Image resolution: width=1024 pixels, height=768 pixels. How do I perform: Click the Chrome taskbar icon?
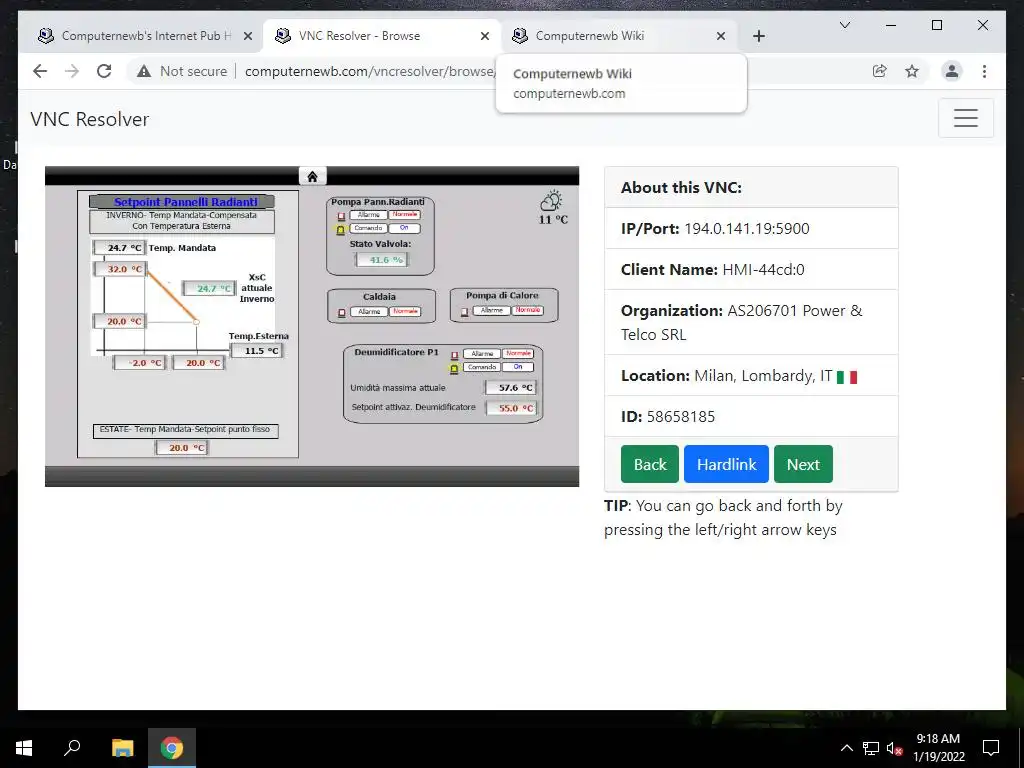(x=172, y=748)
